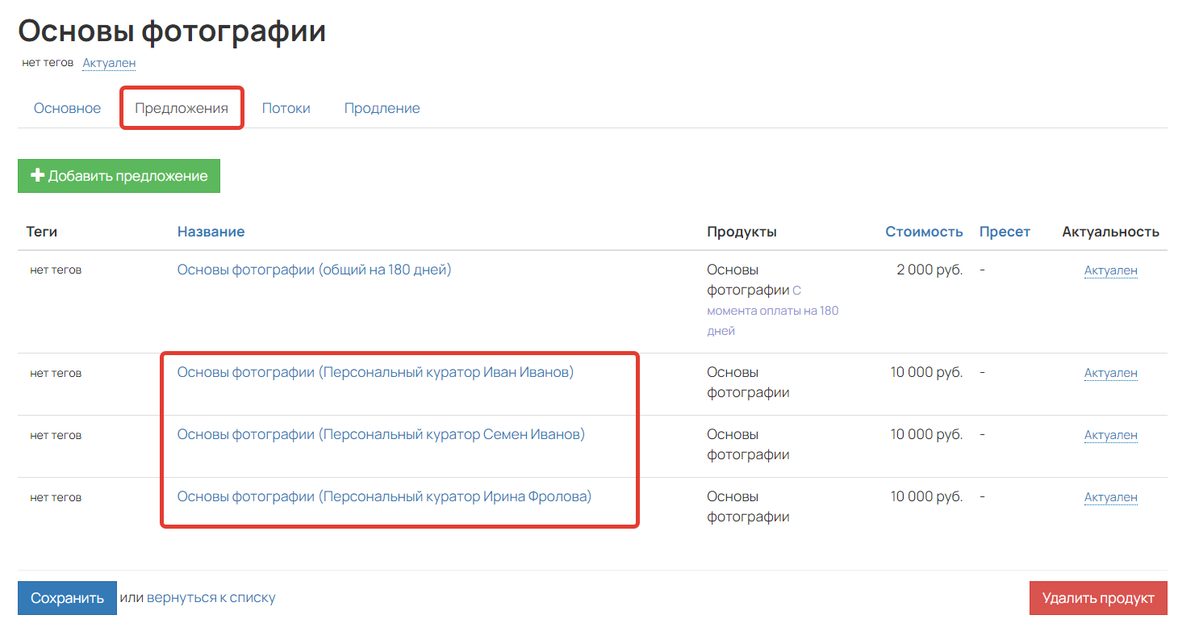Toggle Актуален for the Иван Иванов offer
This screenshot has width=1199, height=636.
[x=1110, y=373]
